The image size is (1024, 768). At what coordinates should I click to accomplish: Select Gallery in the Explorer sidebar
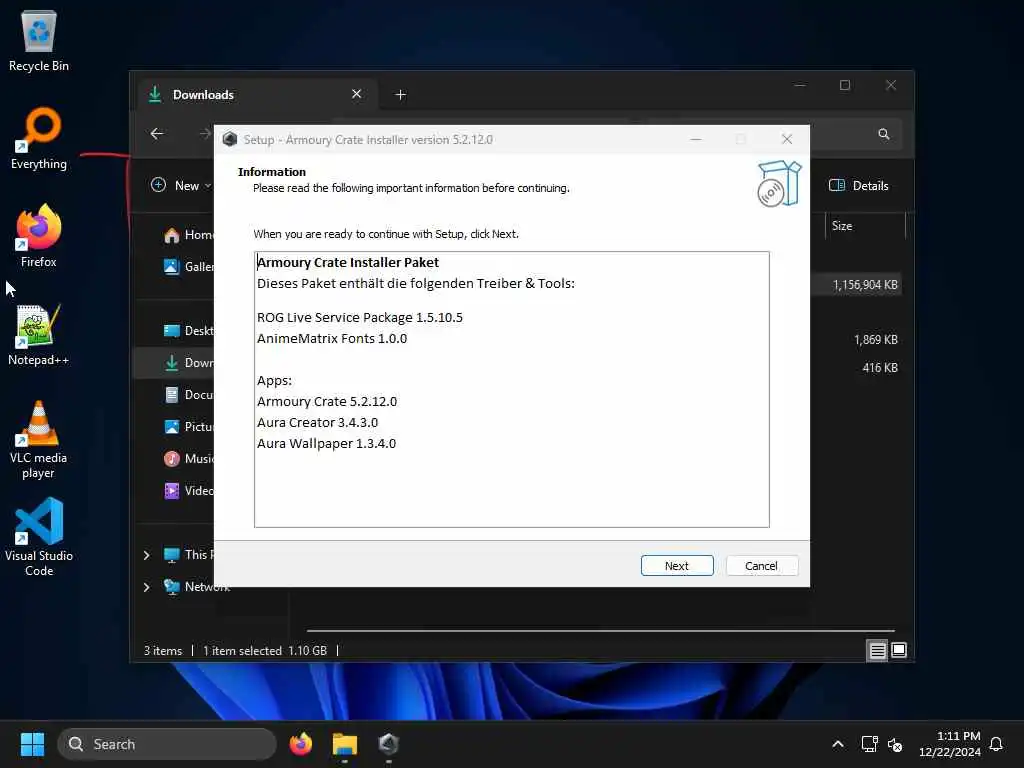pos(188,266)
